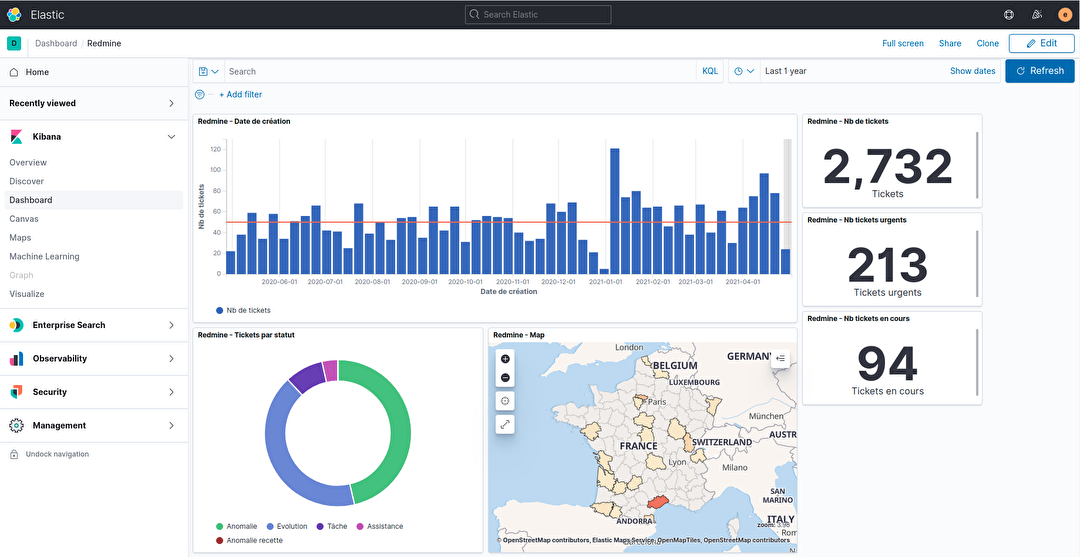Collapse the Kibana navigation section

point(172,137)
